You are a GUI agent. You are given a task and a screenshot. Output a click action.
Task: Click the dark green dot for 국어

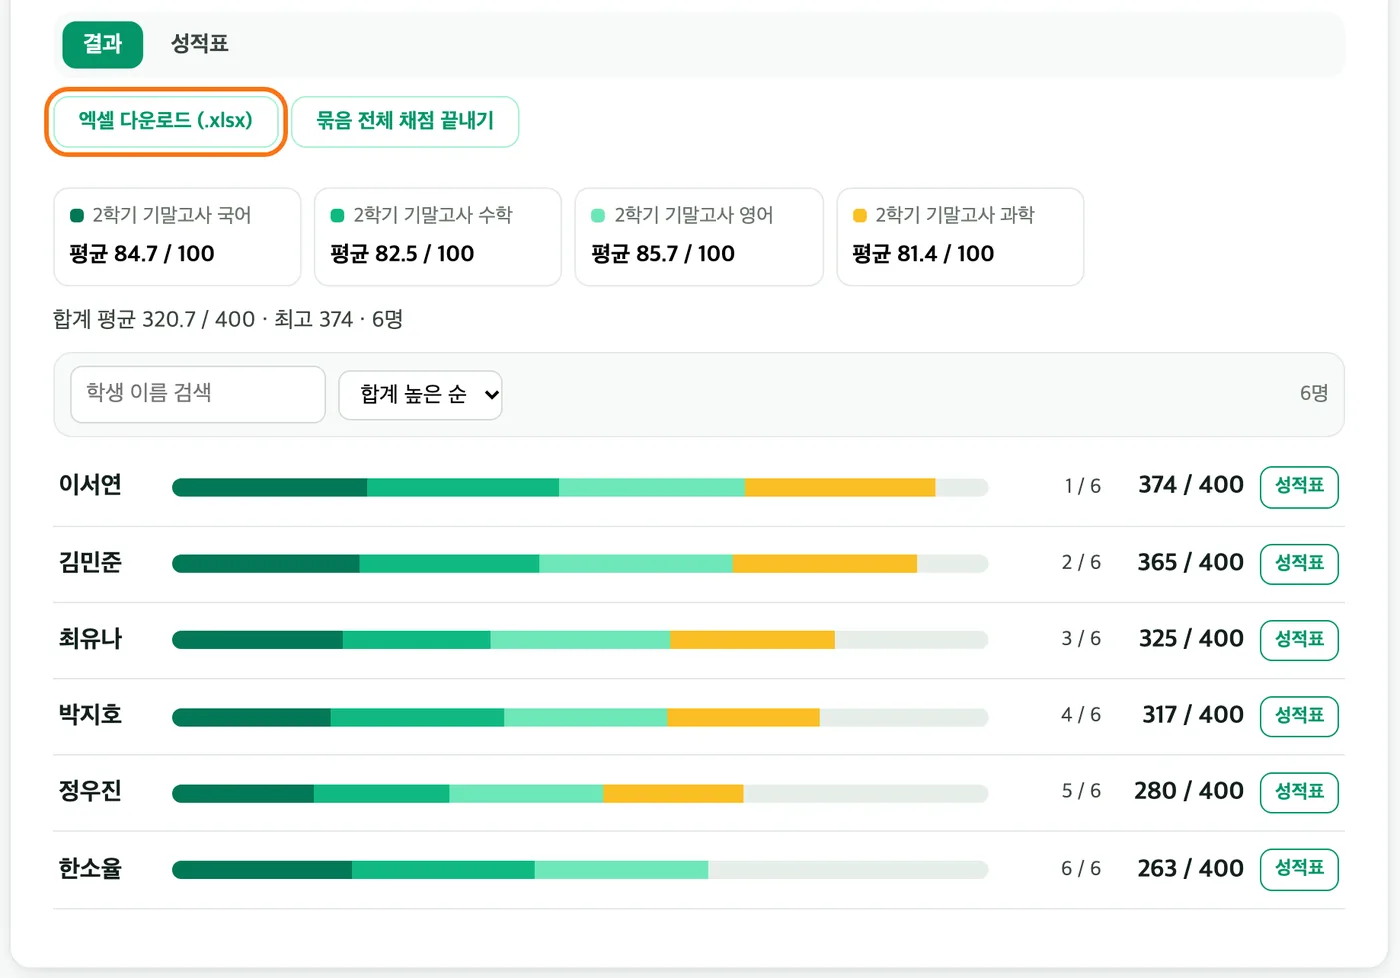(x=77, y=216)
